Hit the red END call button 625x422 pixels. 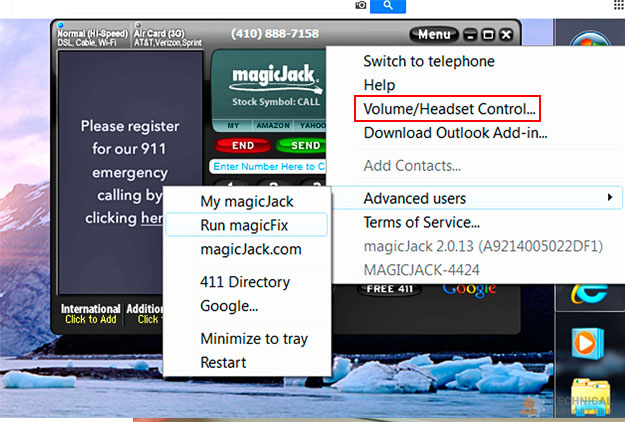[242, 145]
